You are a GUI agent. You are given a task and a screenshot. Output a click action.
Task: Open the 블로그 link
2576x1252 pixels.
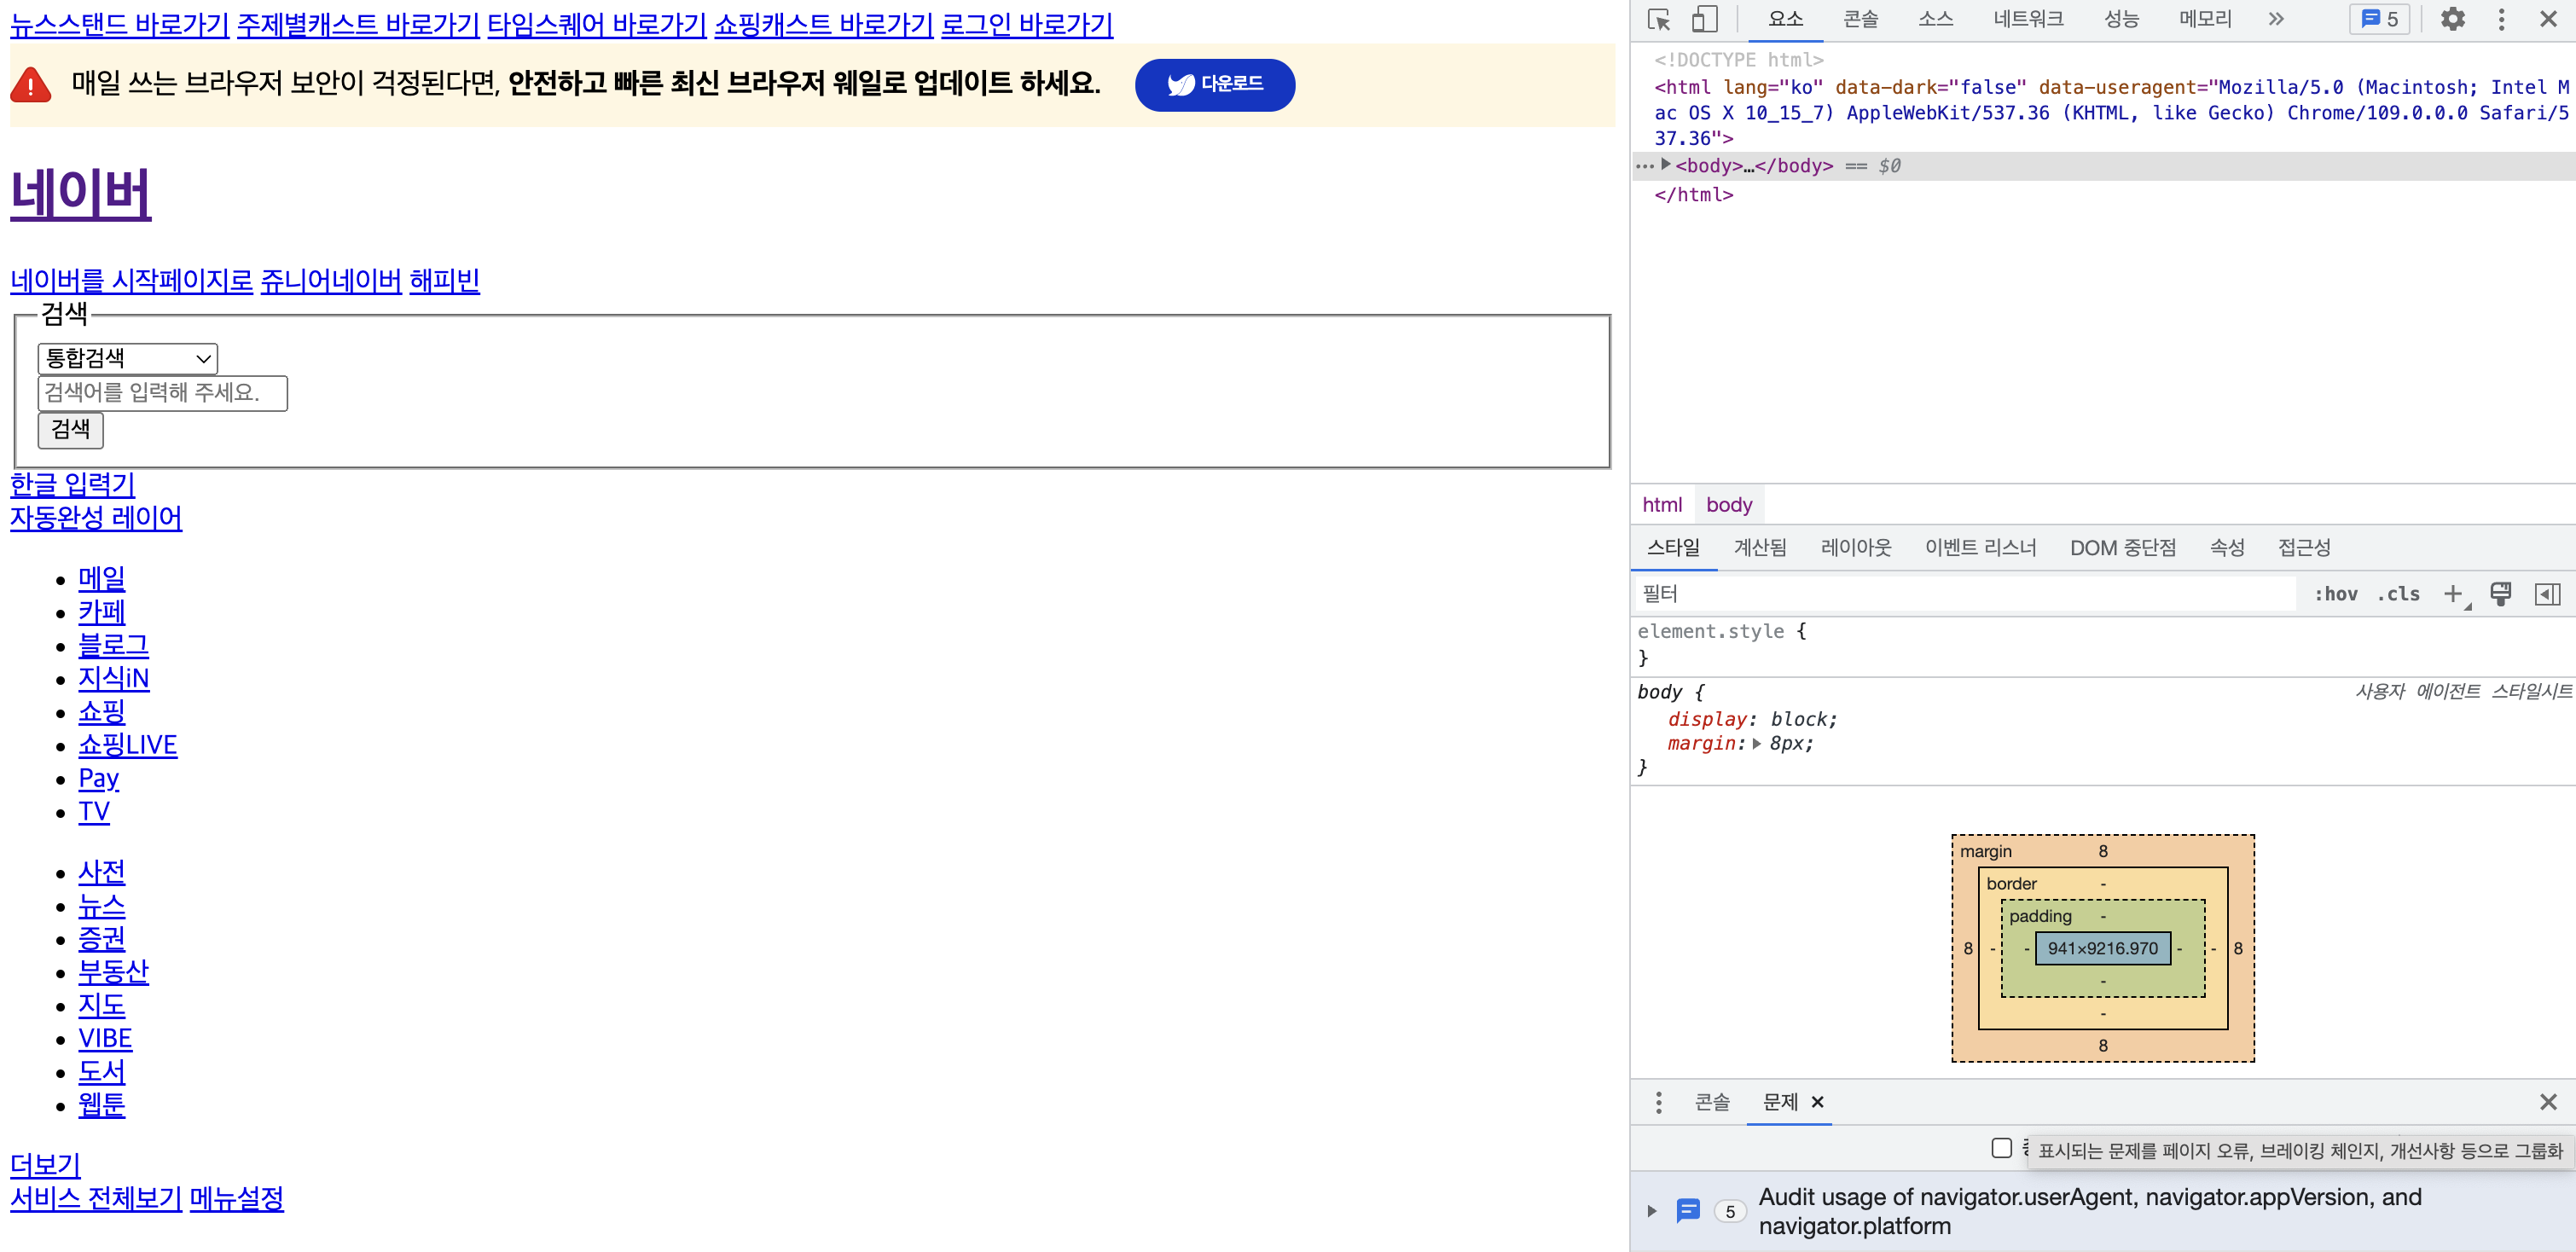click(x=113, y=645)
